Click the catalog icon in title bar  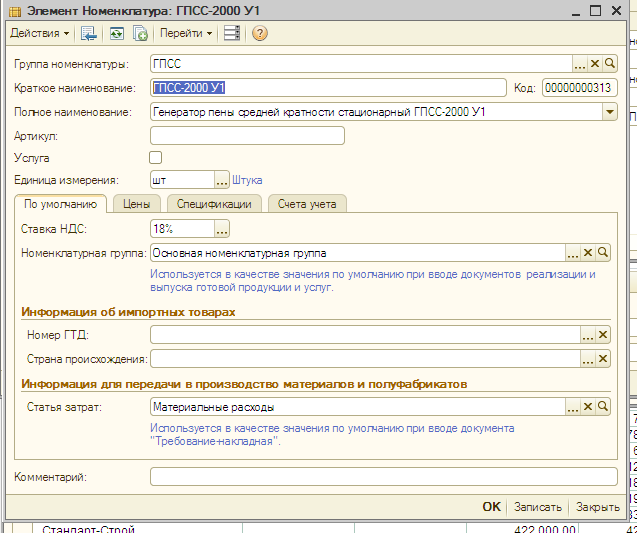pos(15,11)
